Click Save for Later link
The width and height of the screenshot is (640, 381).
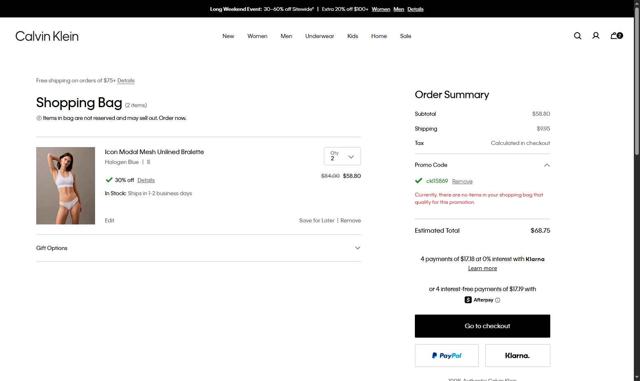(316, 221)
